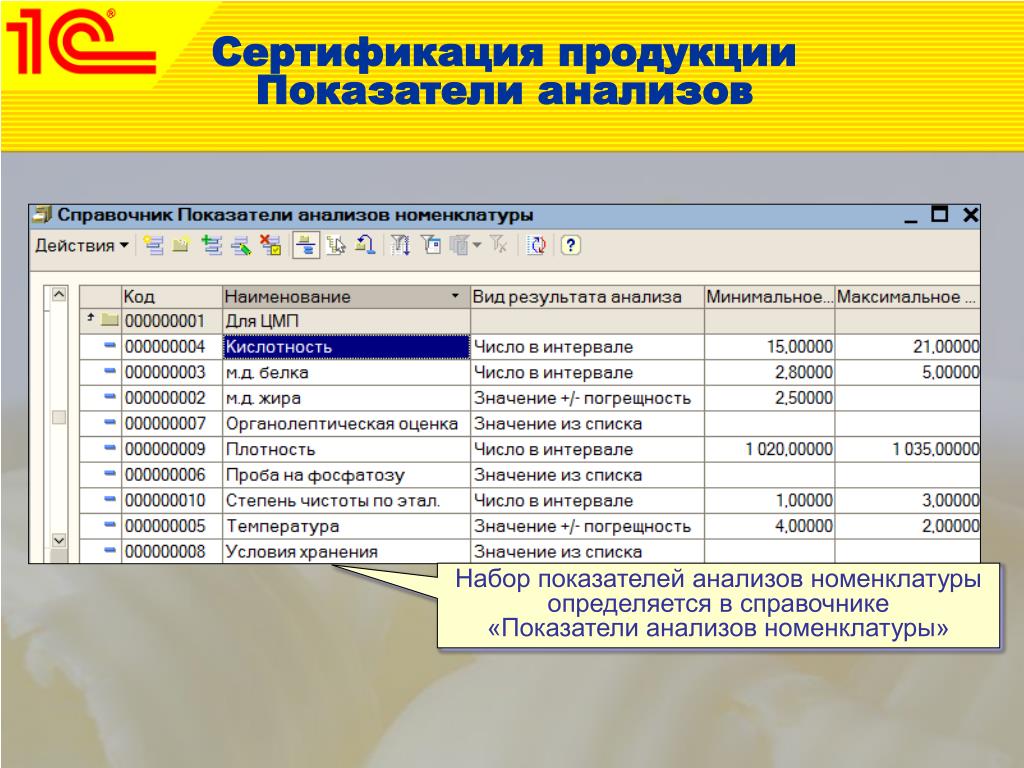Click code 000000004 in the table
Screen dimensions: 1024x768
(x=165, y=347)
